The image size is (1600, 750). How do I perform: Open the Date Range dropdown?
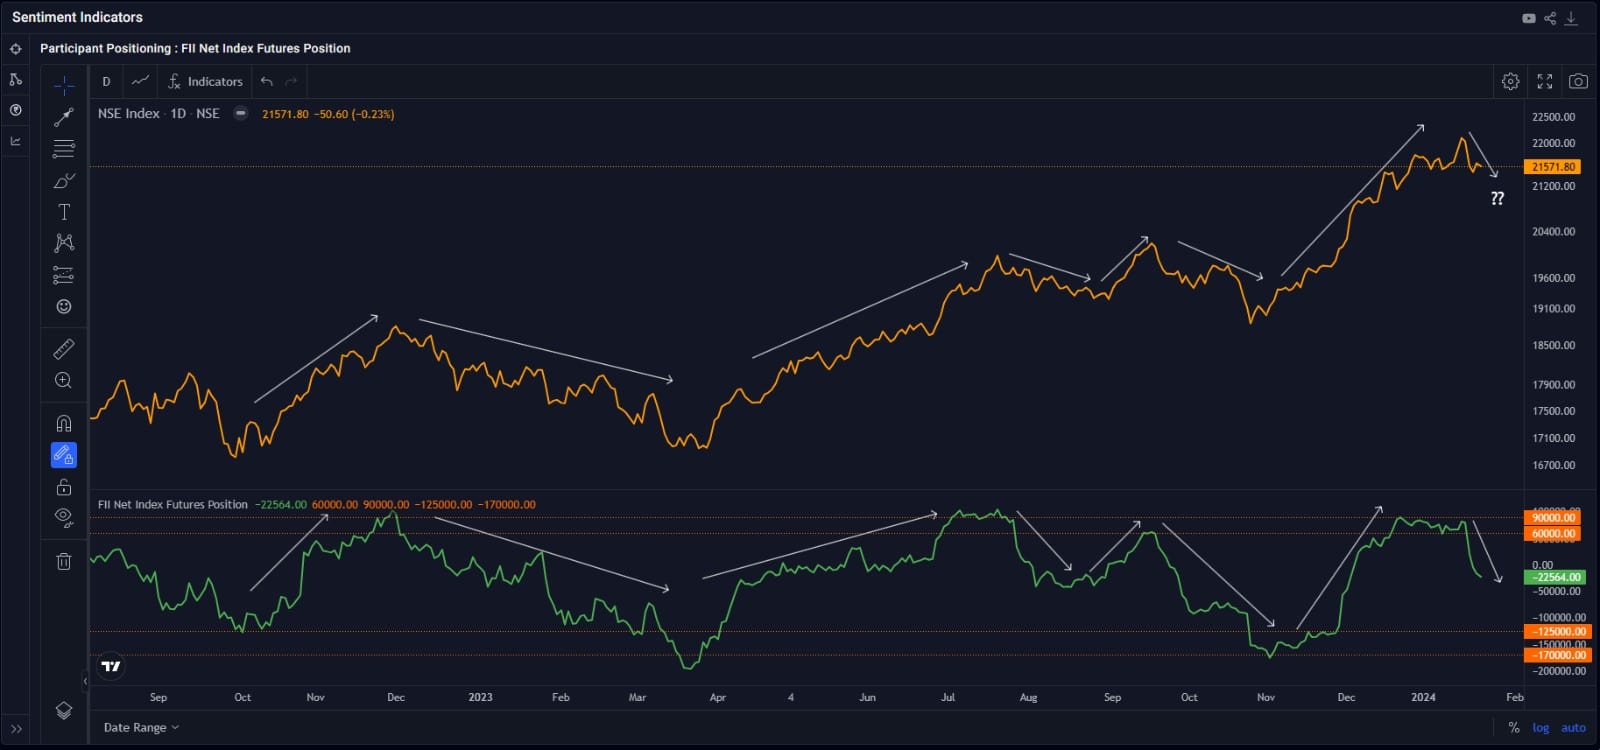141,728
